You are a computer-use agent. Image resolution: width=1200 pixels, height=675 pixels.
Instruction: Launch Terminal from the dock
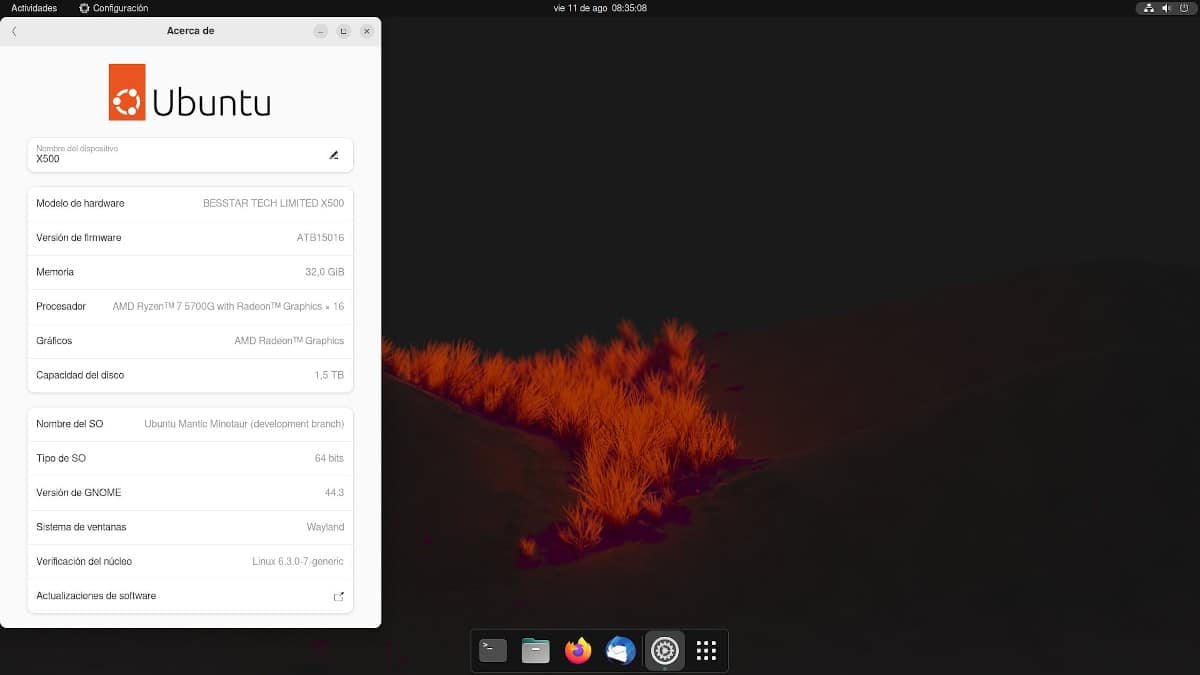[493, 651]
